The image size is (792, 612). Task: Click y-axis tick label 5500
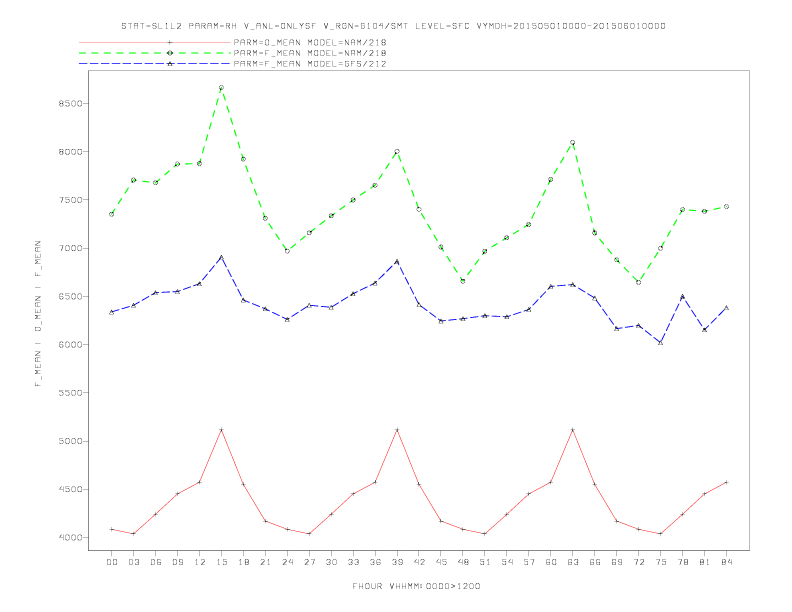click(x=70, y=393)
